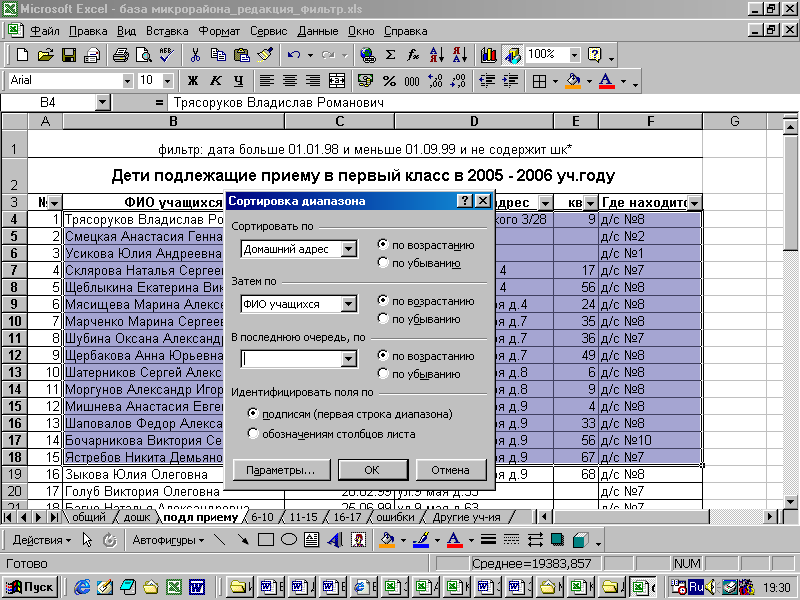Image resolution: width=800 pixels, height=600 pixels.
Task: Open the Правка menu
Action: [88, 31]
